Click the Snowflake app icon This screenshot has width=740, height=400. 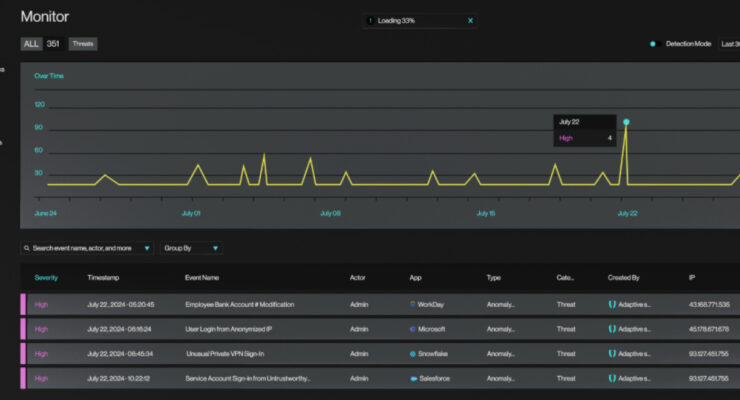[x=413, y=354]
